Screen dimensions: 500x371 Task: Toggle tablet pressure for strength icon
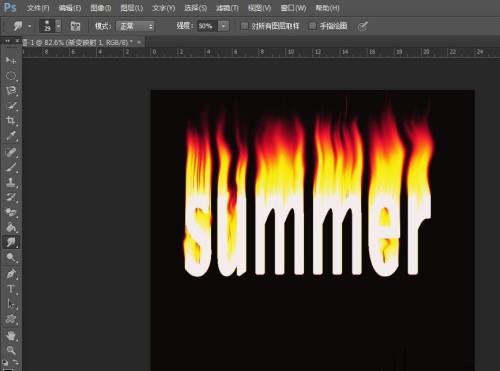click(x=362, y=26)
